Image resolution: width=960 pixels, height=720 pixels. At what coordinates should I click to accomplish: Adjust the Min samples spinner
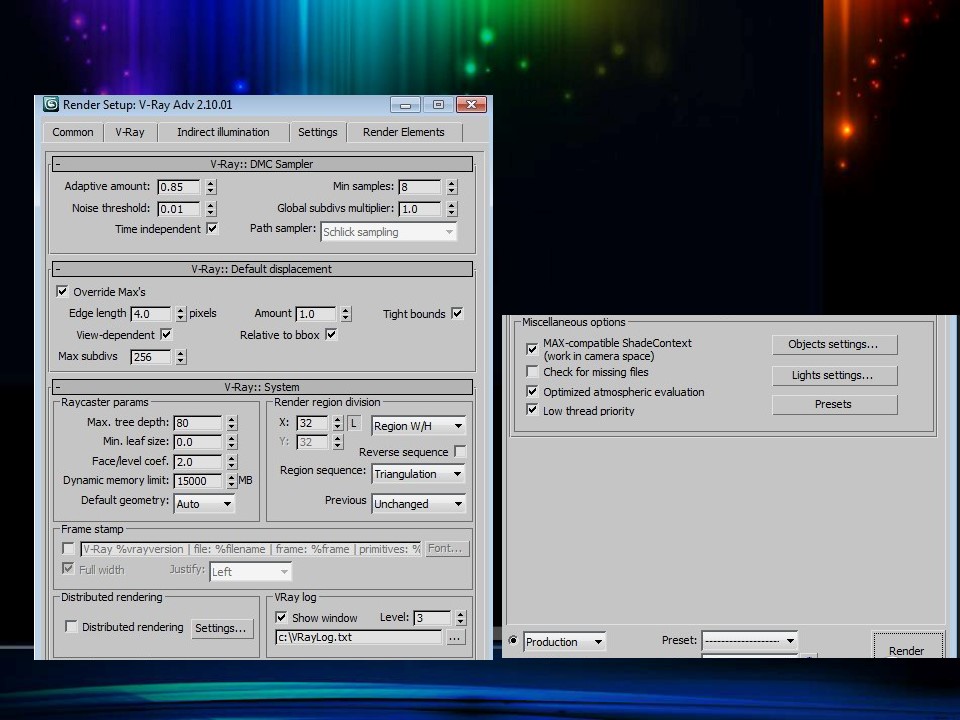click(452, 187)
